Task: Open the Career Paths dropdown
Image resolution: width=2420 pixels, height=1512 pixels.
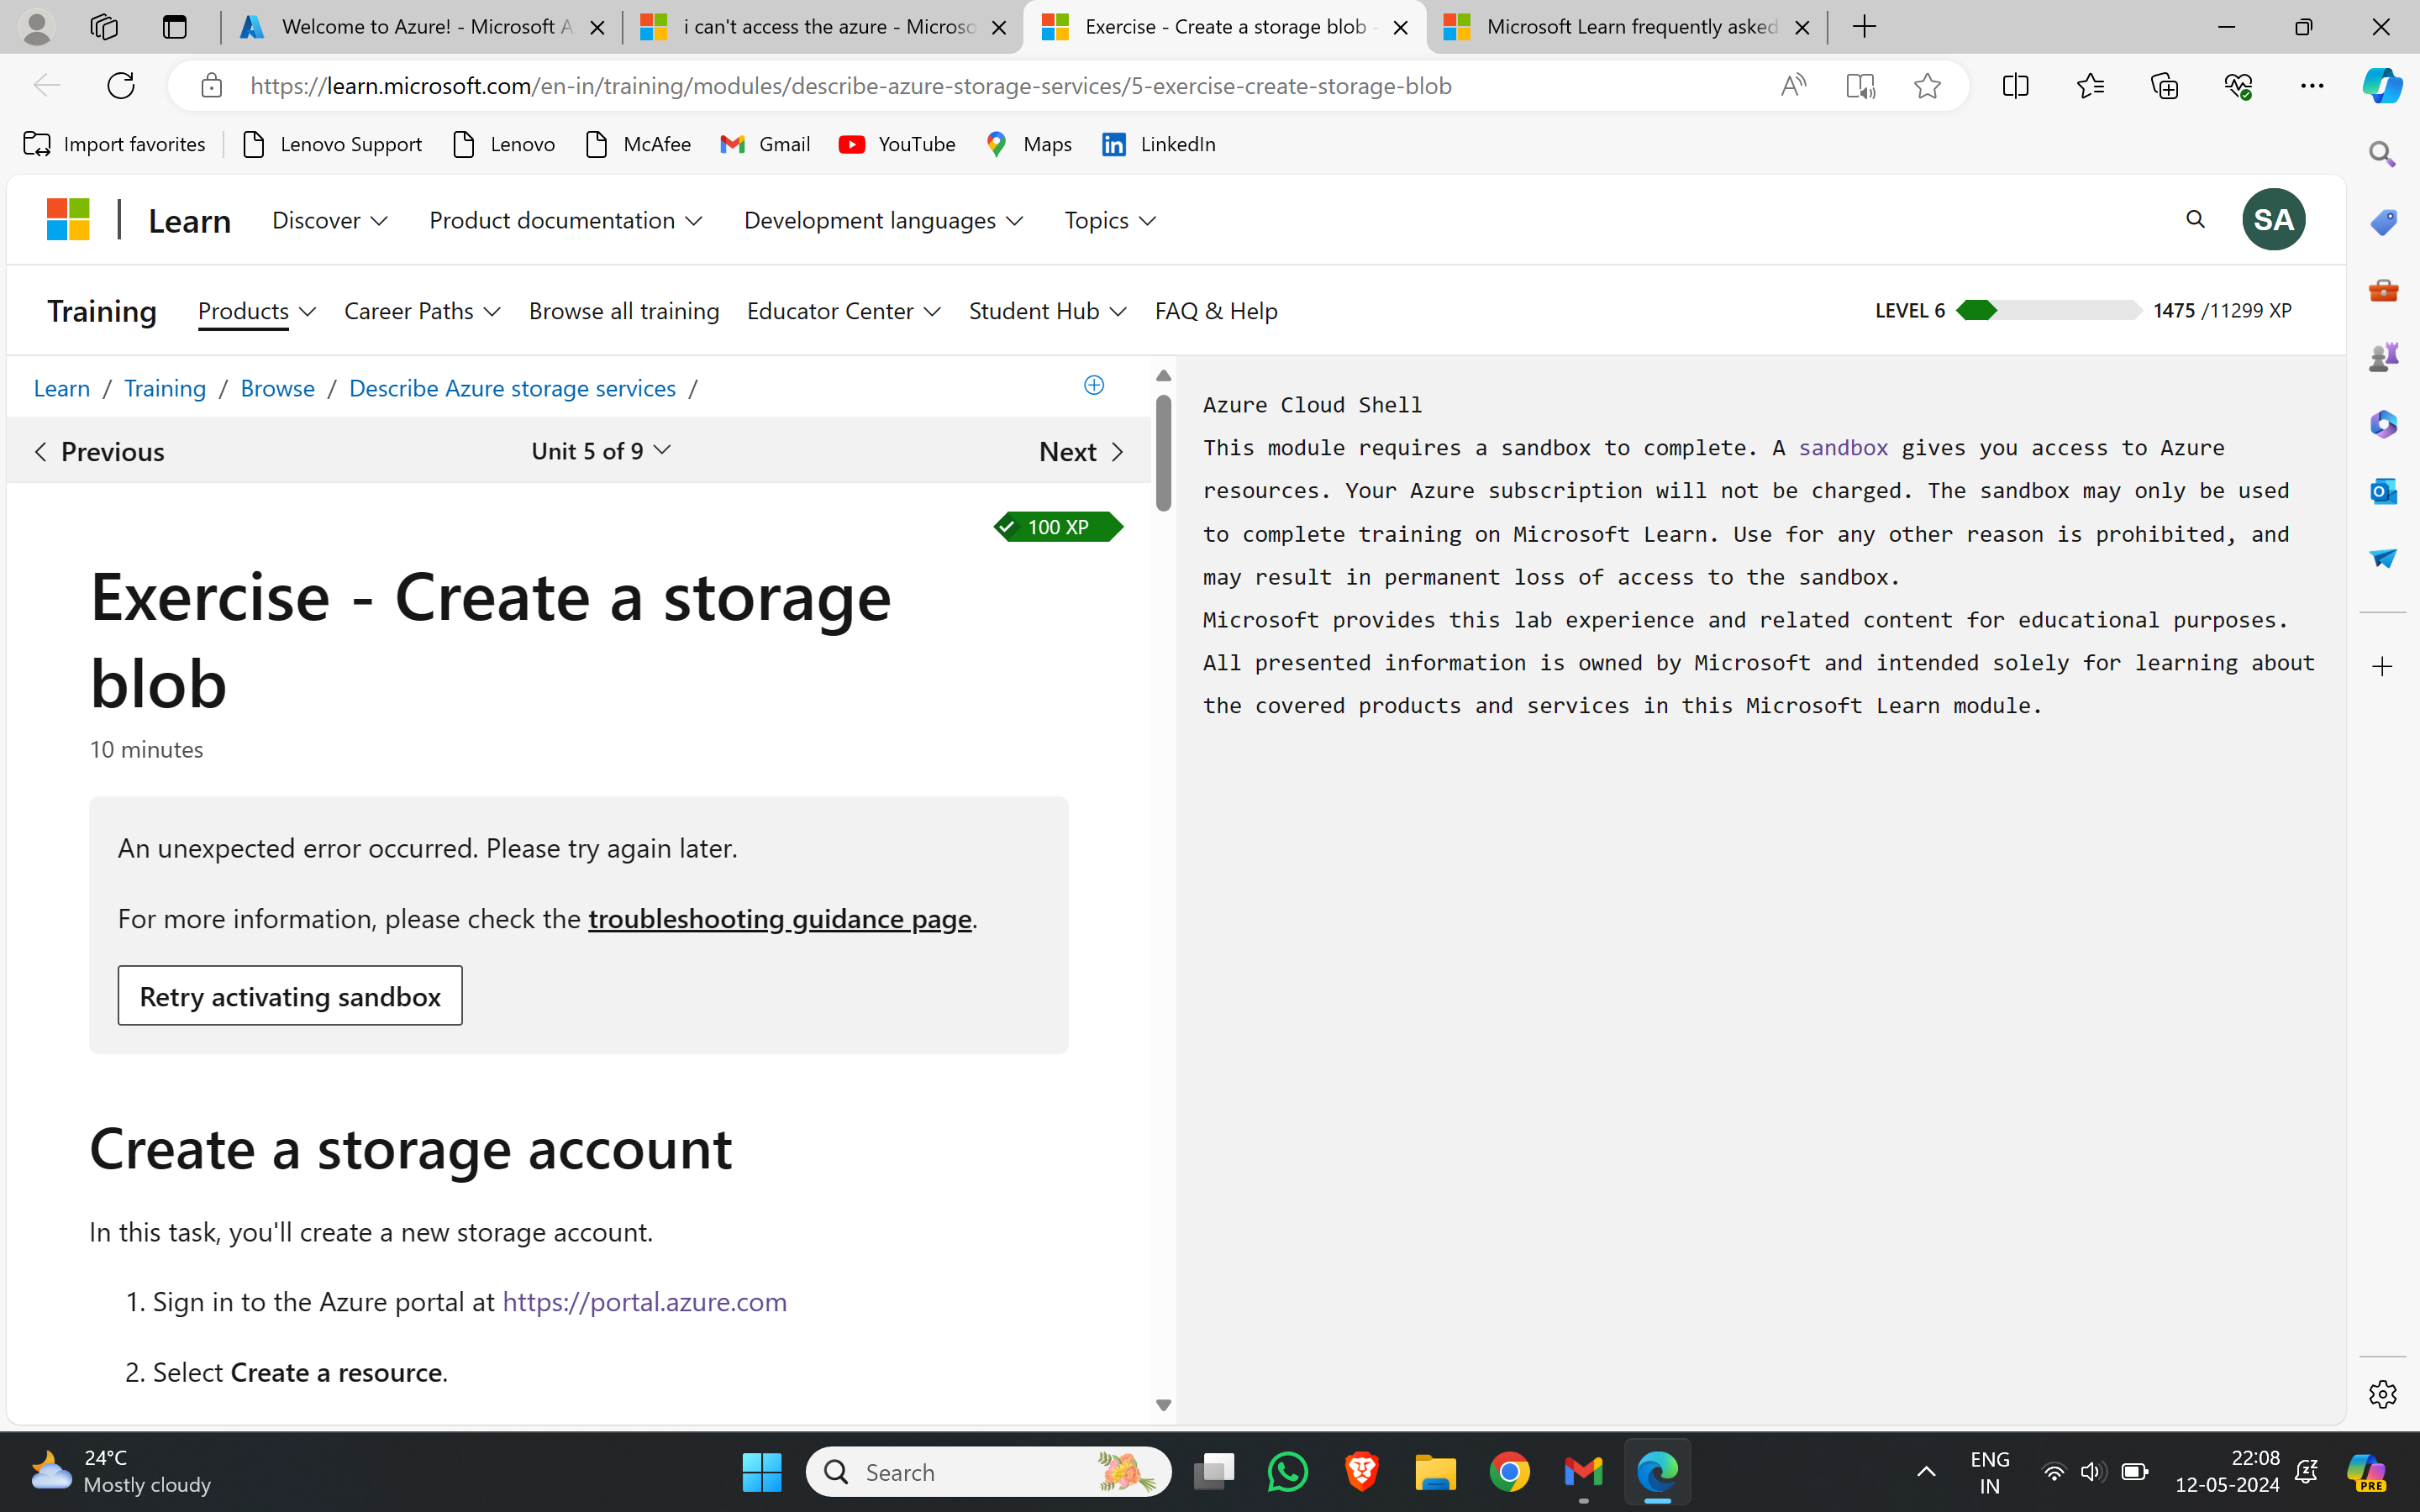Action: coord(421,311)
